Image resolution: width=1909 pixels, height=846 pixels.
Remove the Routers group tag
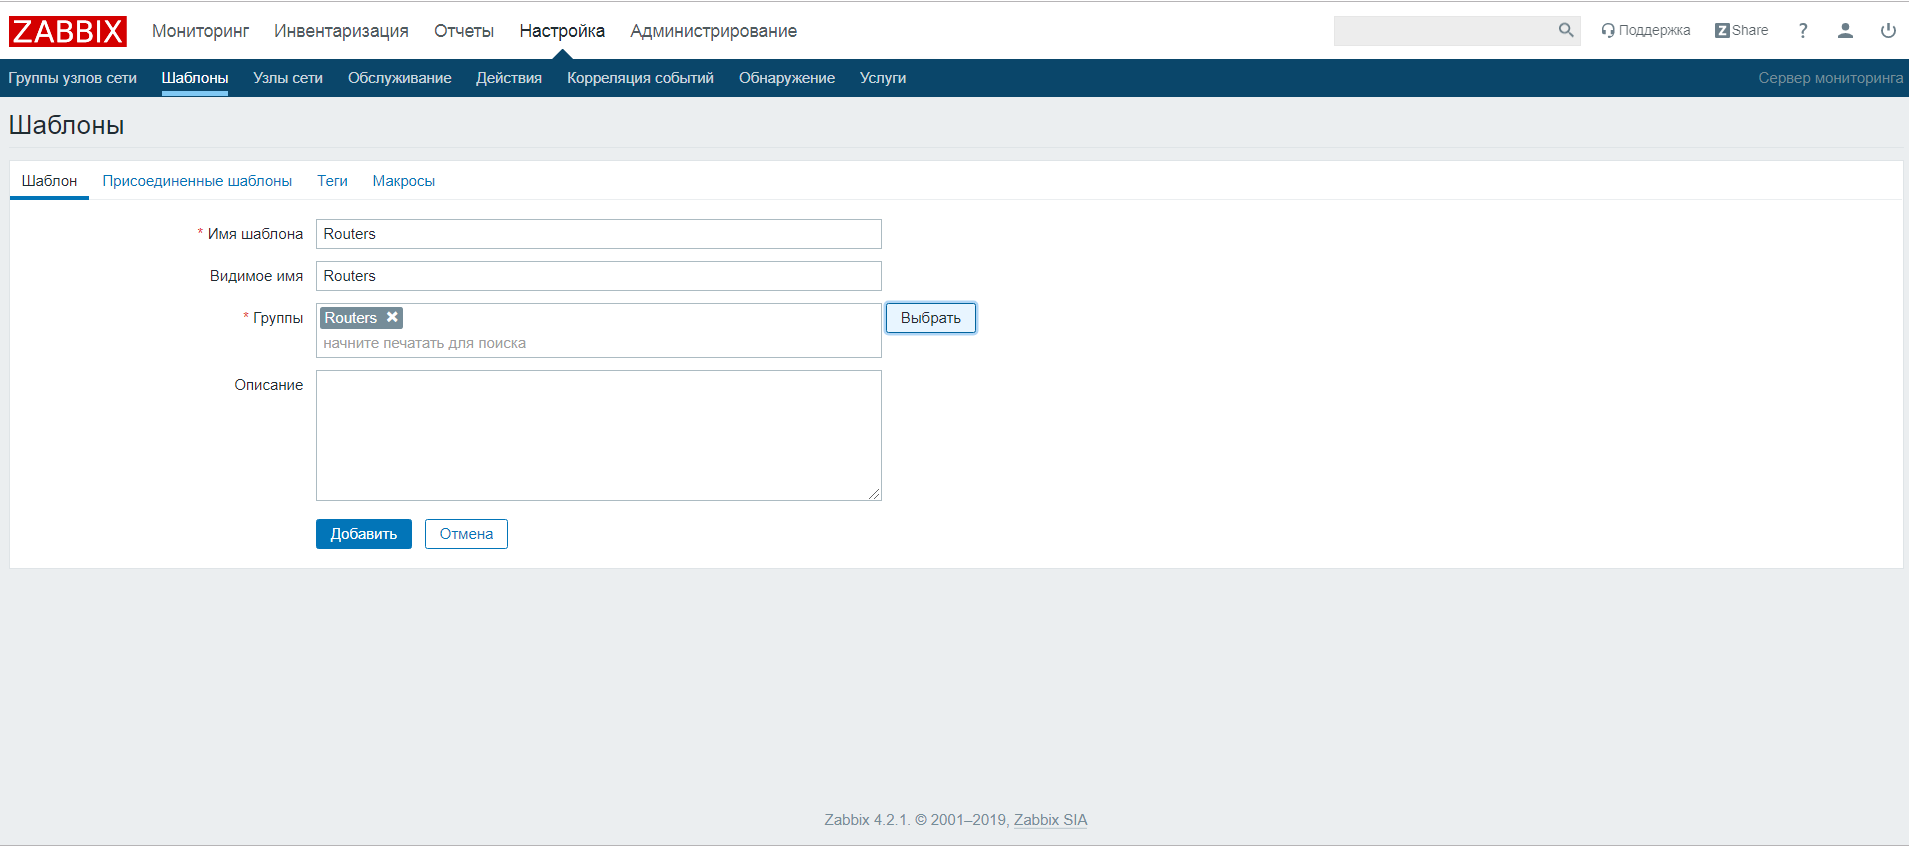(x=393, y=317)
